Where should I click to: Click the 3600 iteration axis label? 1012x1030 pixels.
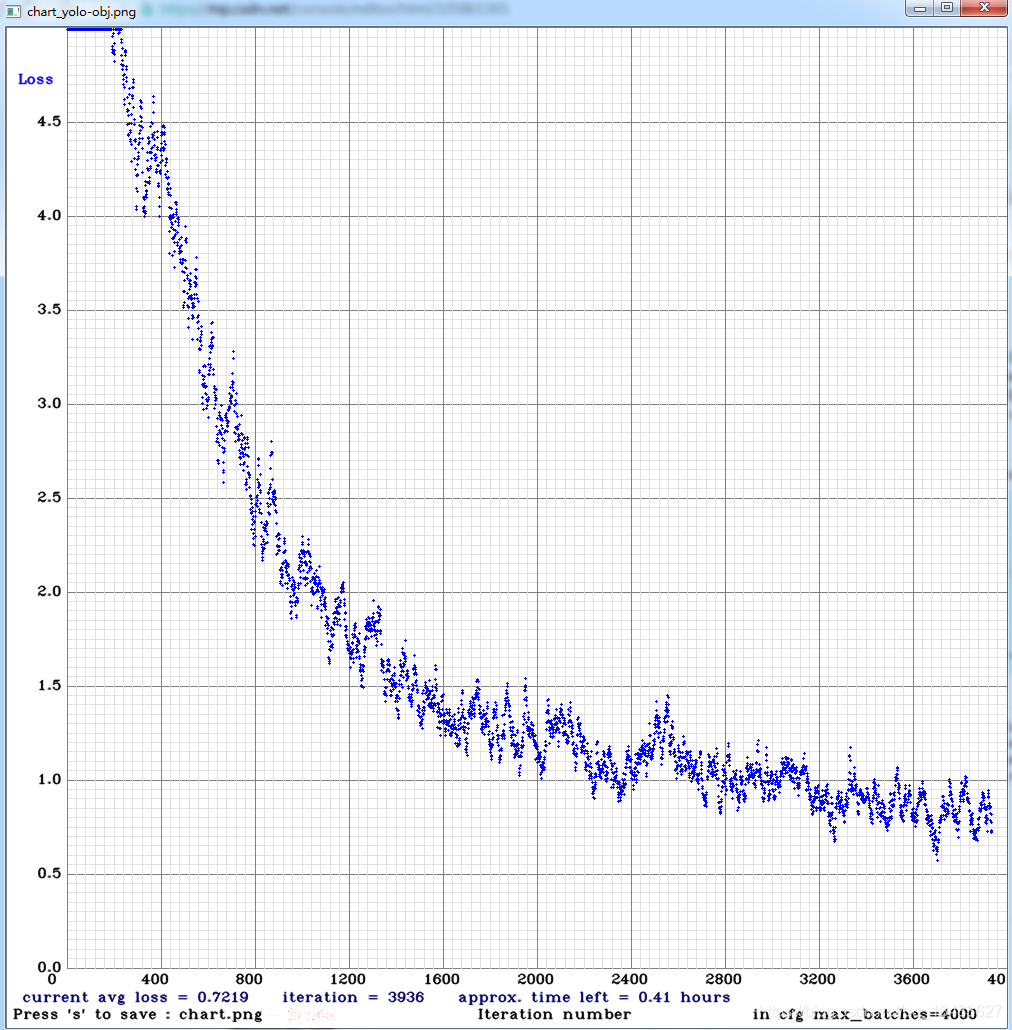pos(911,979)
